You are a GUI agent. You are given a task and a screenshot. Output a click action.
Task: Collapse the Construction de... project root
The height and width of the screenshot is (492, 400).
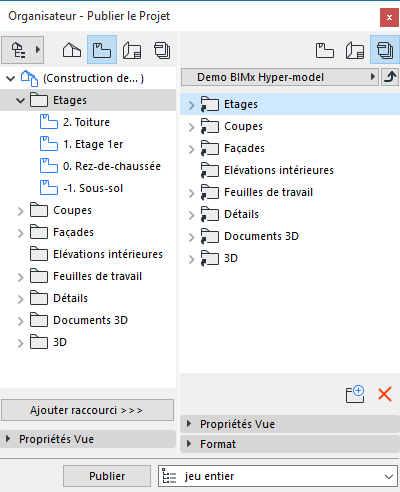point(10,78)
